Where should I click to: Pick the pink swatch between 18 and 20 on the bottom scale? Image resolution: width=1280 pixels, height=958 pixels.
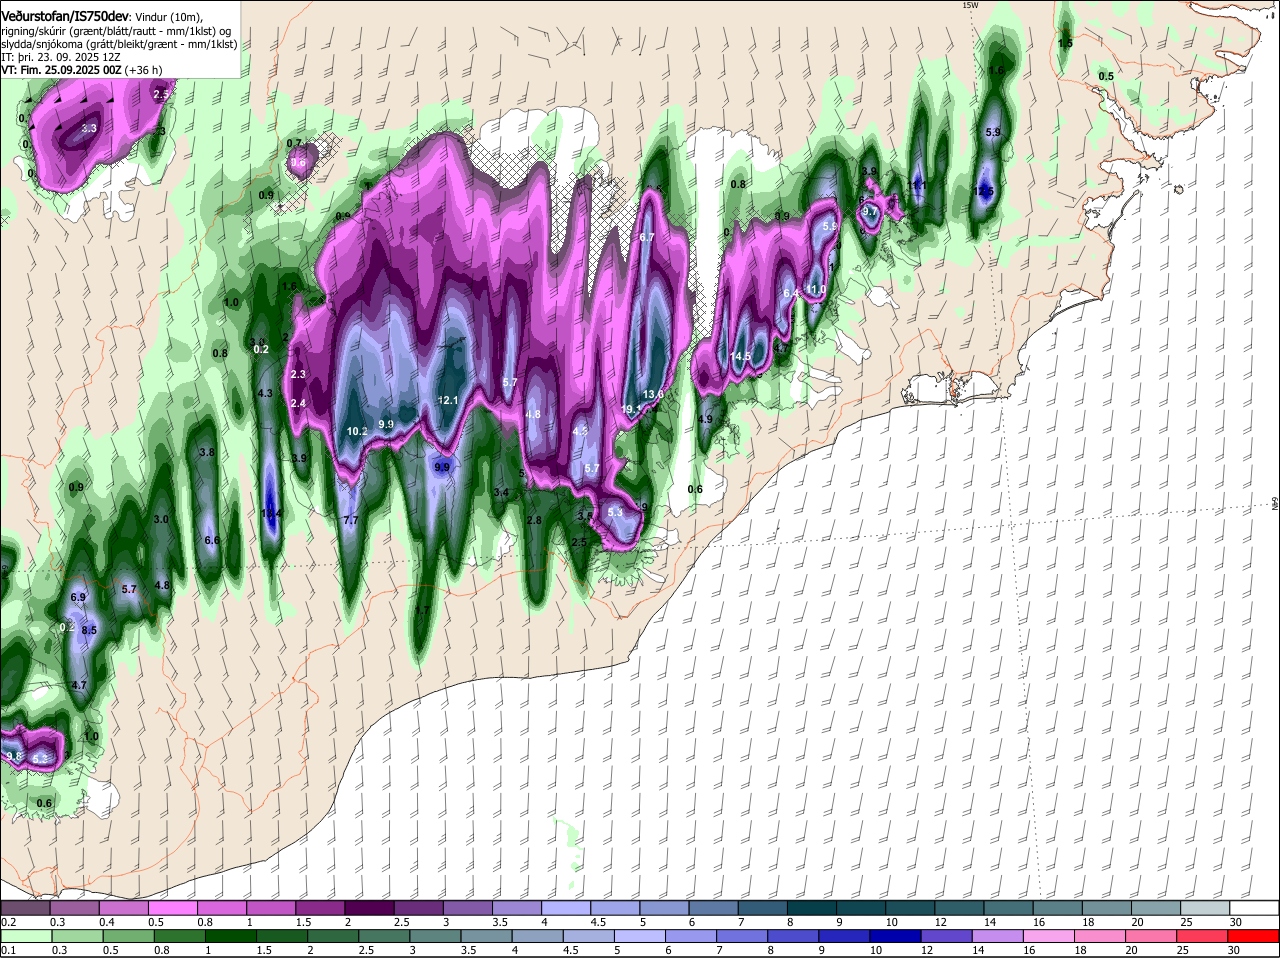coord(1099,936)
